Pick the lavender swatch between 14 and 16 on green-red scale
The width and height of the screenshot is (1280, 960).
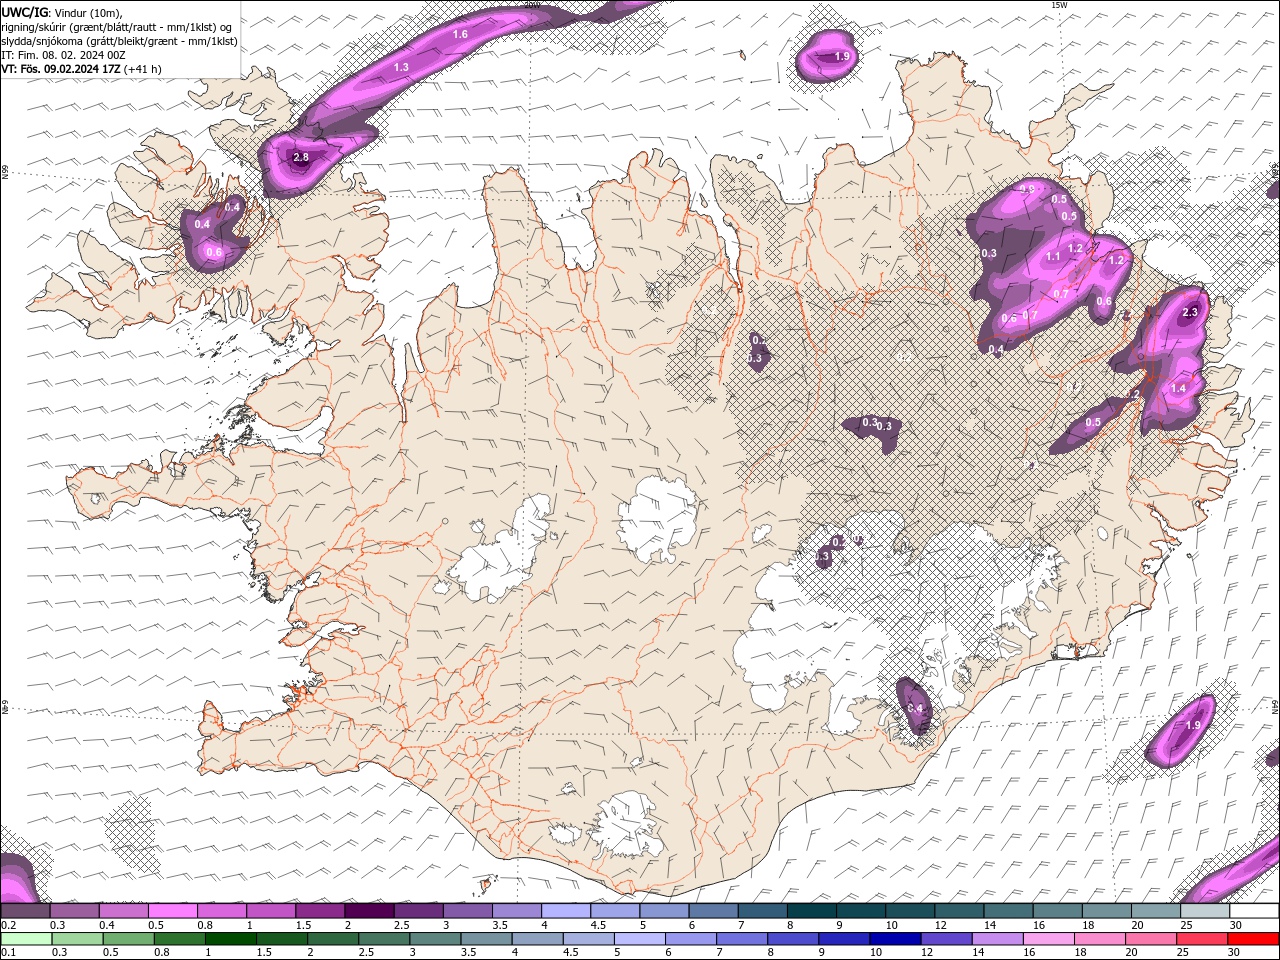[998, 939]
